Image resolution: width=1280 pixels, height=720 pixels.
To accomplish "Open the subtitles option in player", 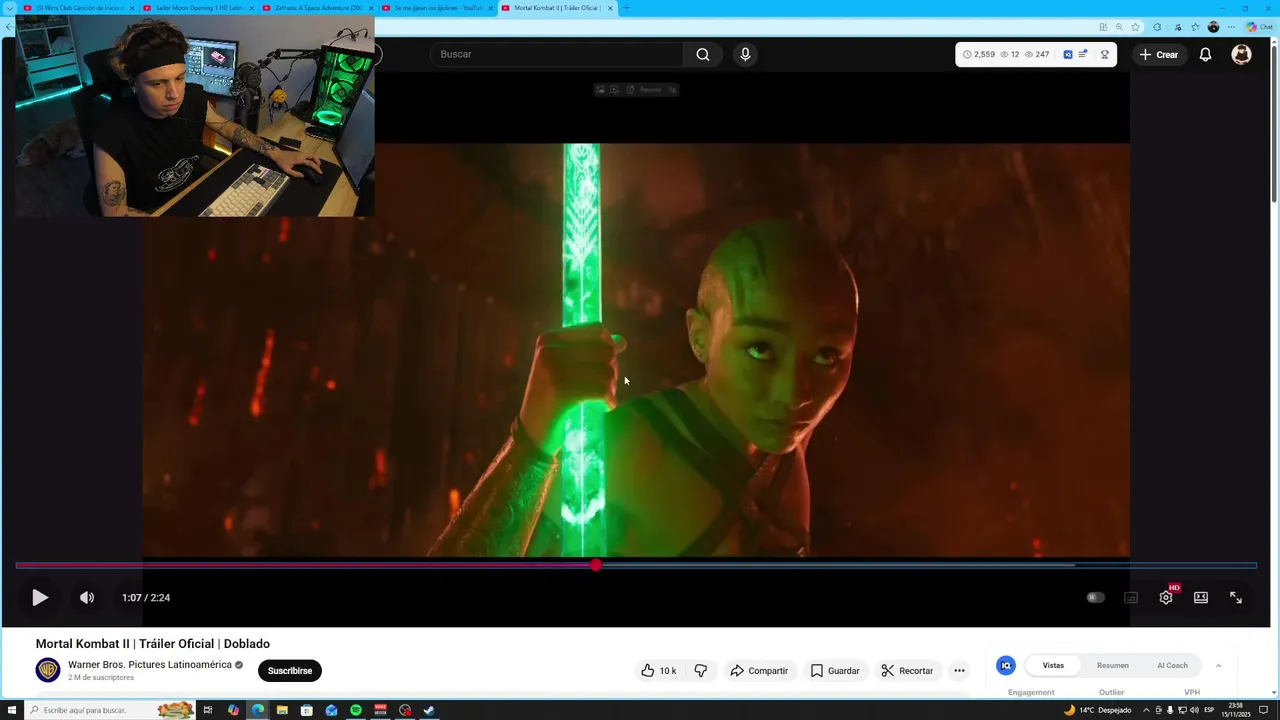I will [x=1131, y=597].
